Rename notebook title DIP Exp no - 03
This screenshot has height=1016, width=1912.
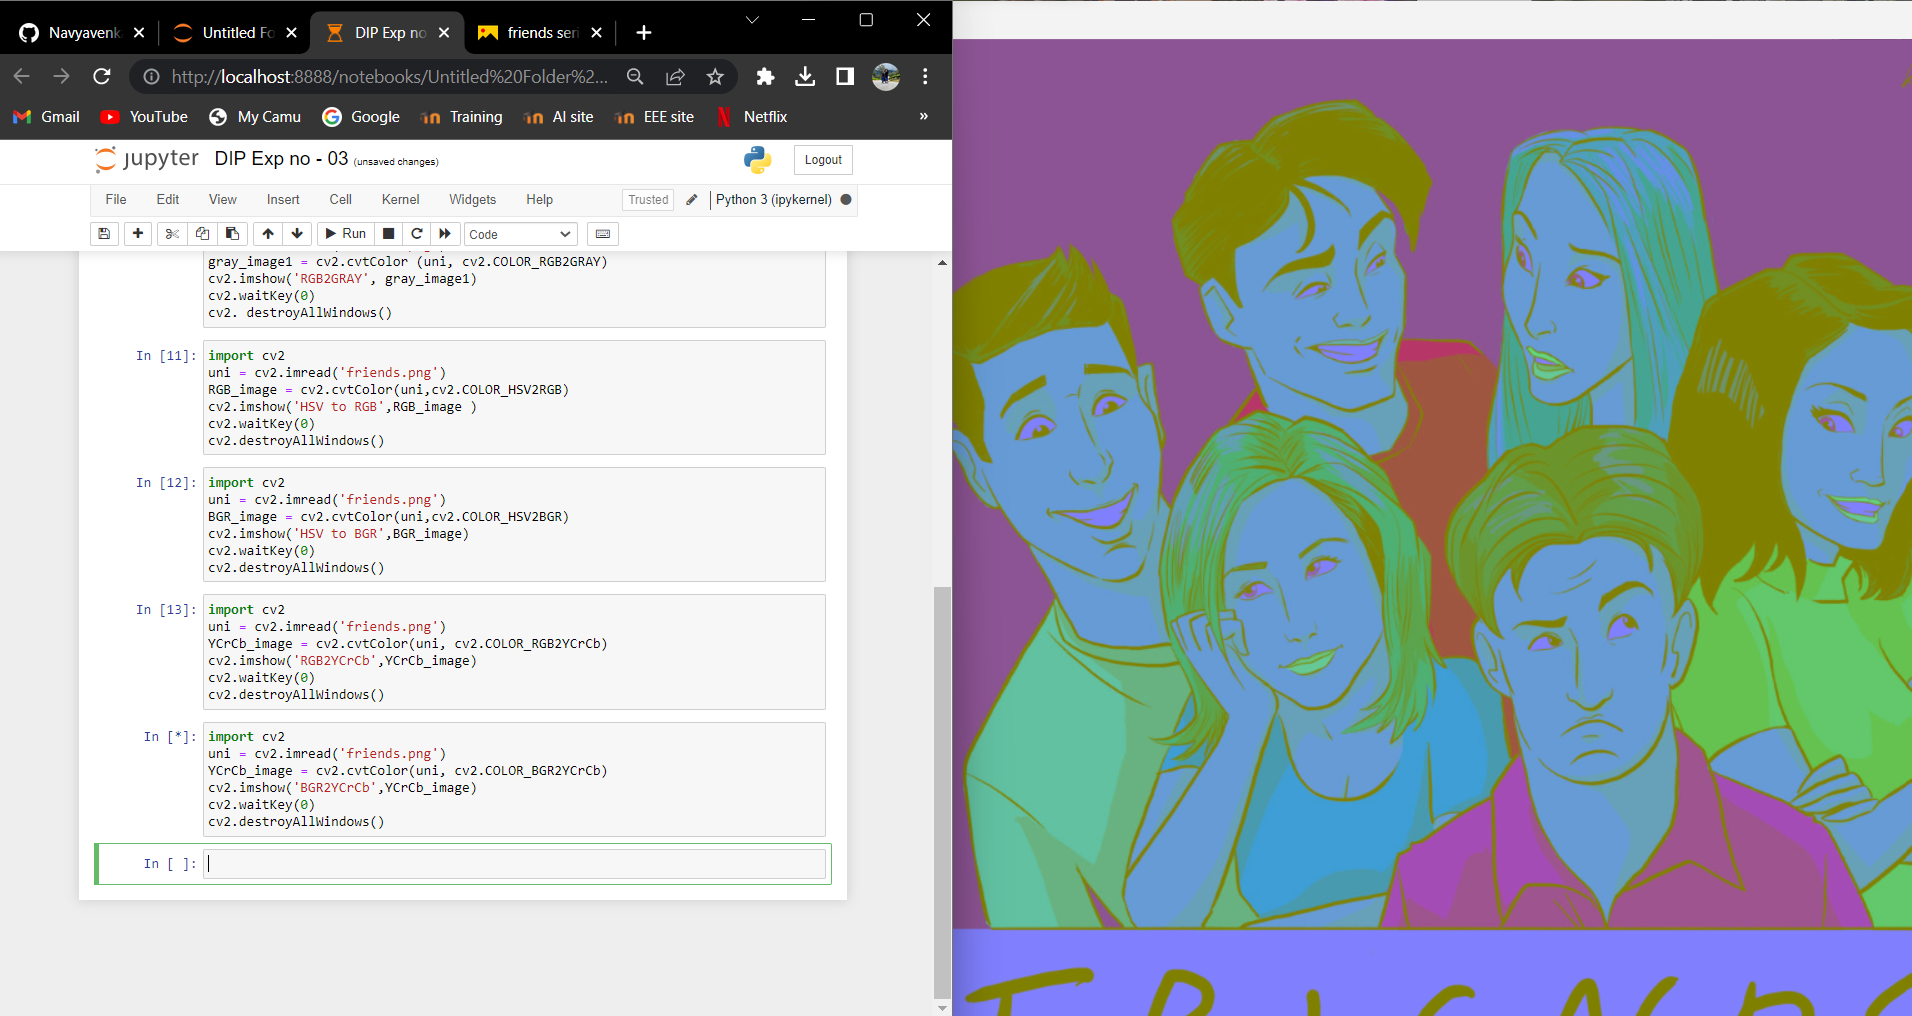(x=281, y=159)
